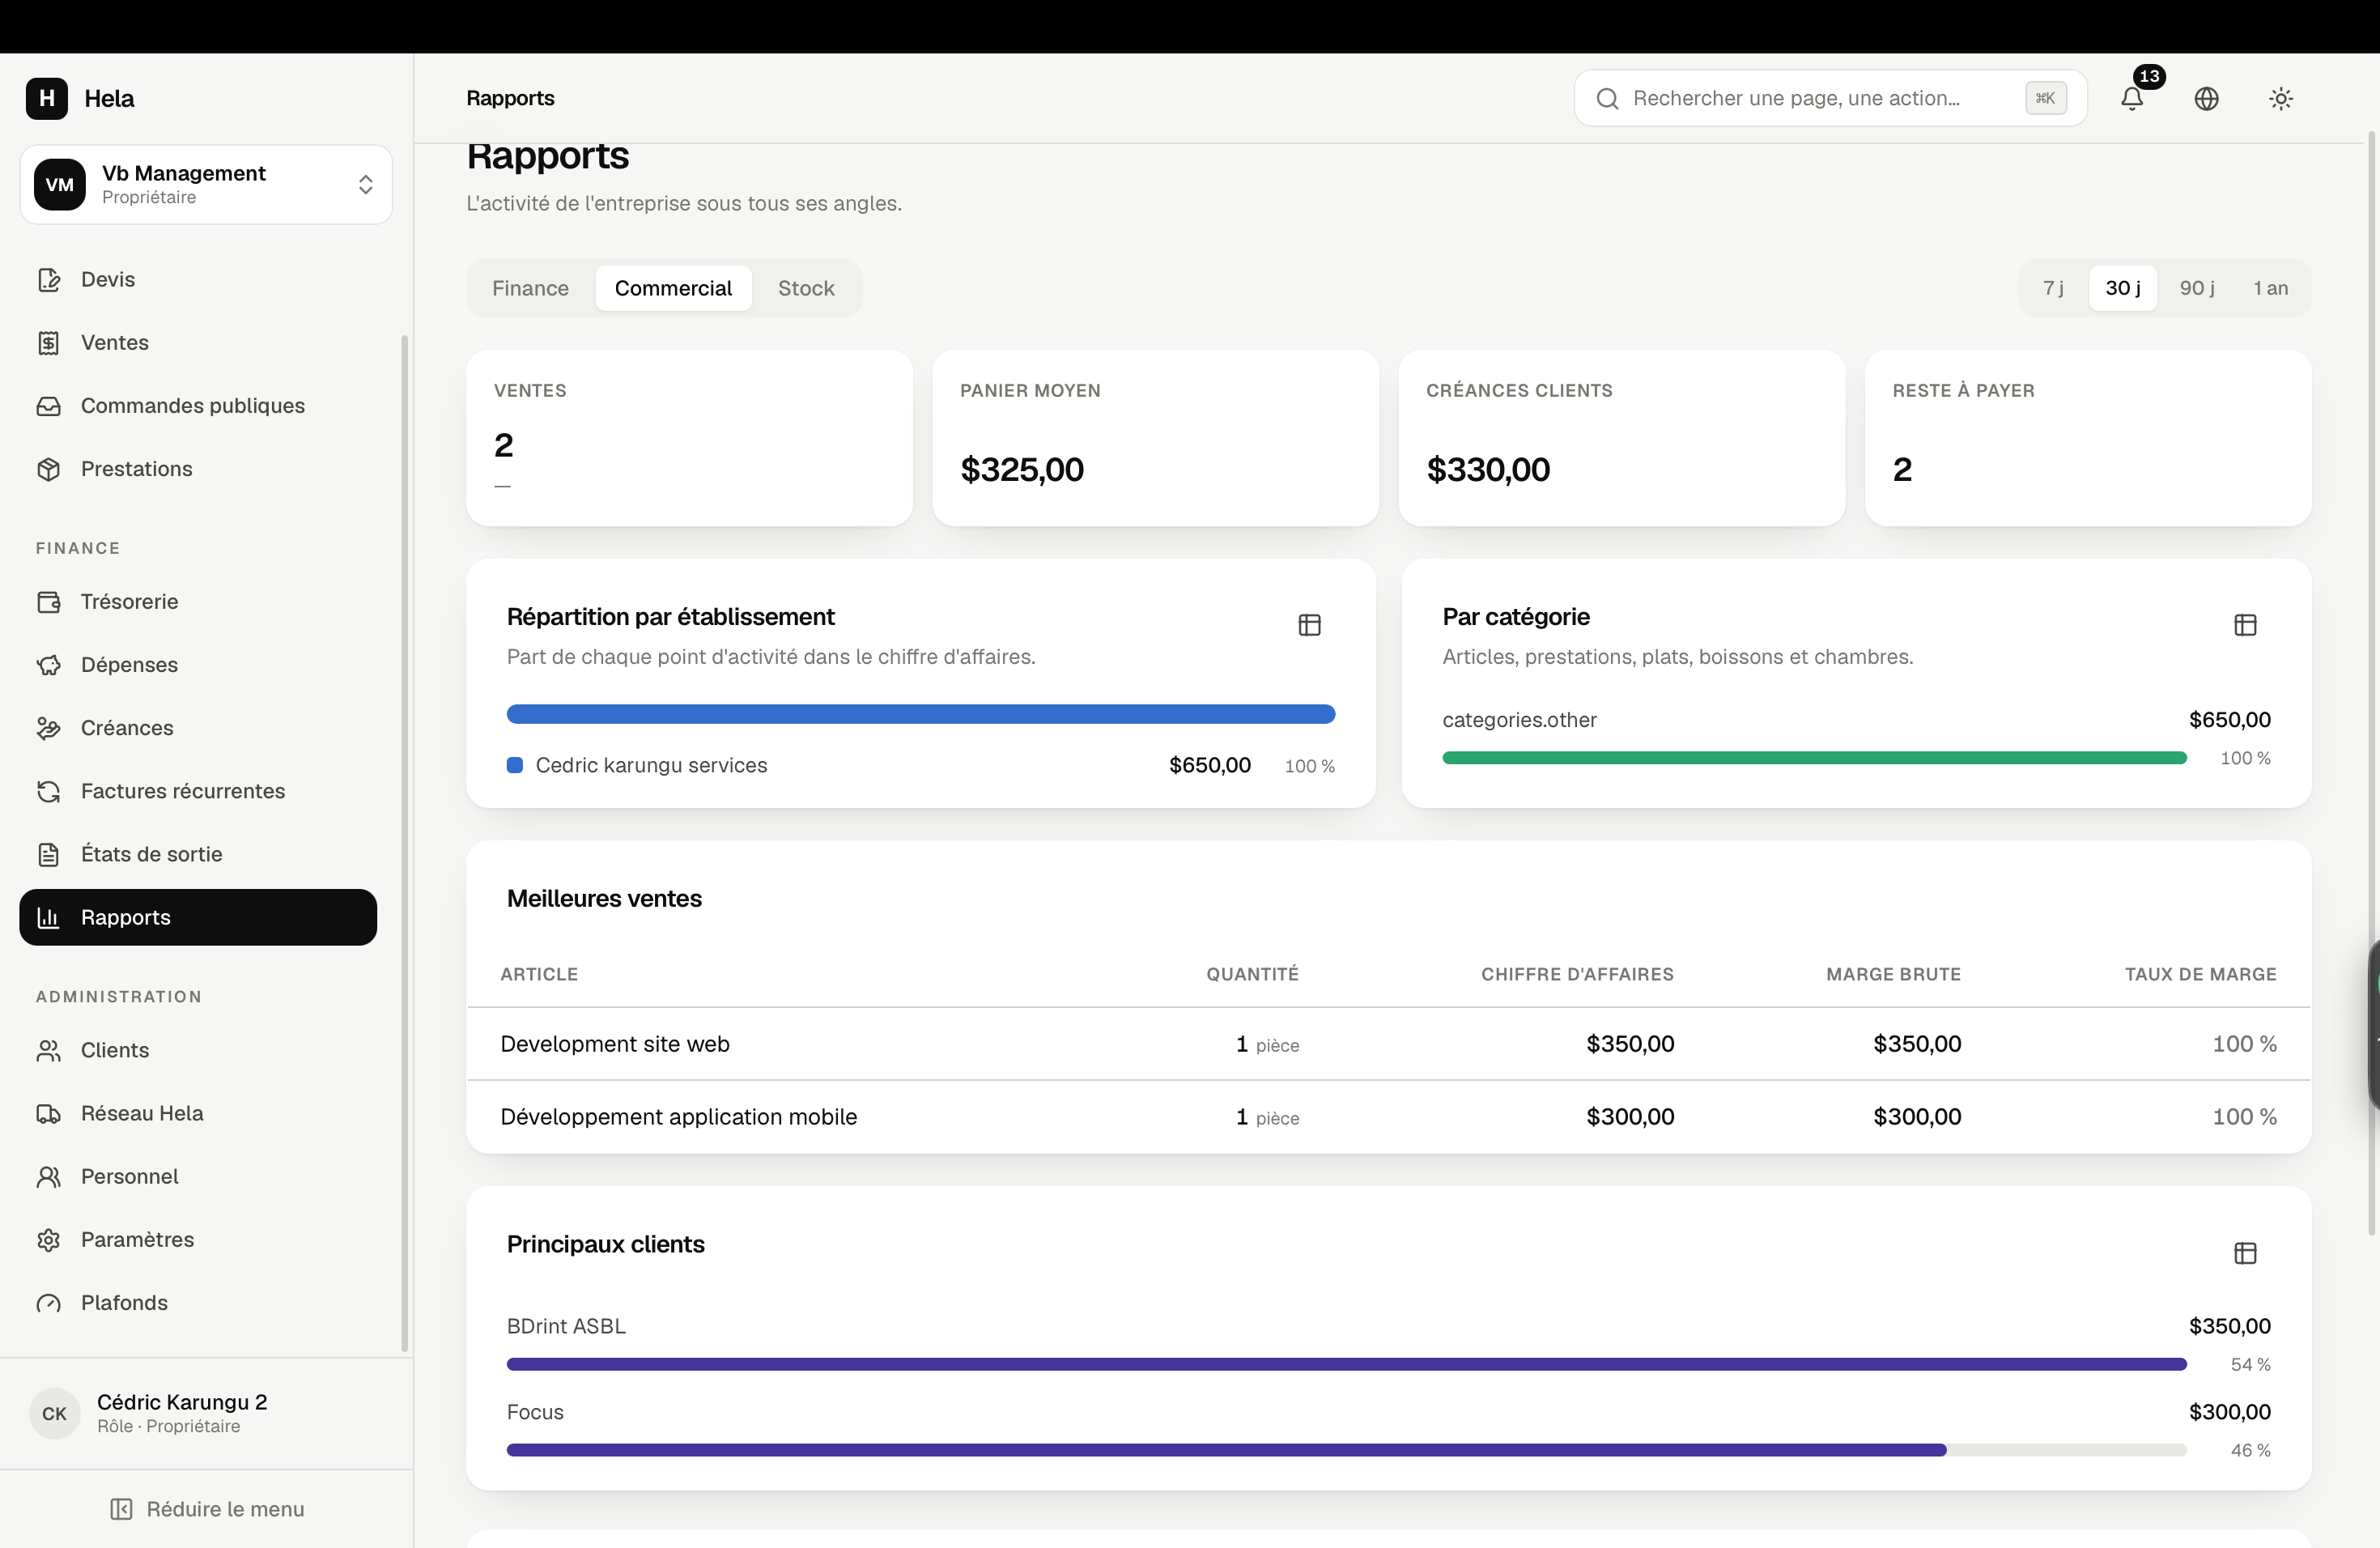2380x1548 pixels.
Task: Open the notifications bell icon
Action: click(2132, 98)
